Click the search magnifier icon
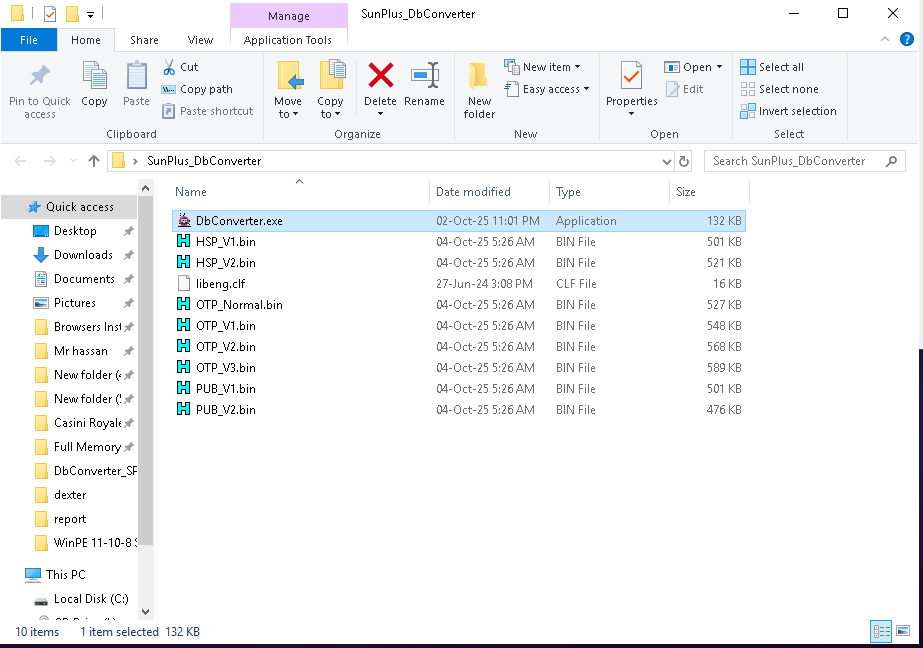This screenshot has width=923, height=648. pos(891,161)
